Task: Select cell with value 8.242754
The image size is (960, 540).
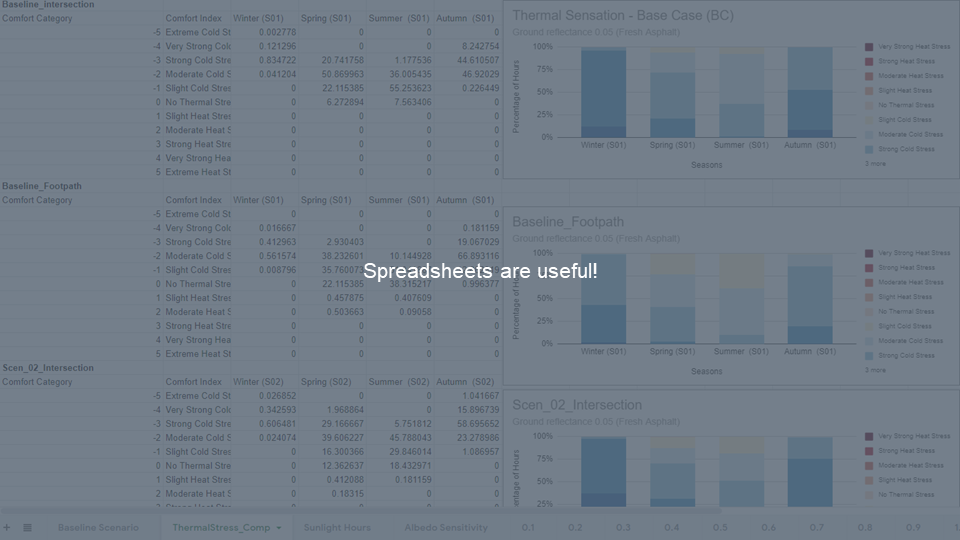Action: (x=468, y=46)
